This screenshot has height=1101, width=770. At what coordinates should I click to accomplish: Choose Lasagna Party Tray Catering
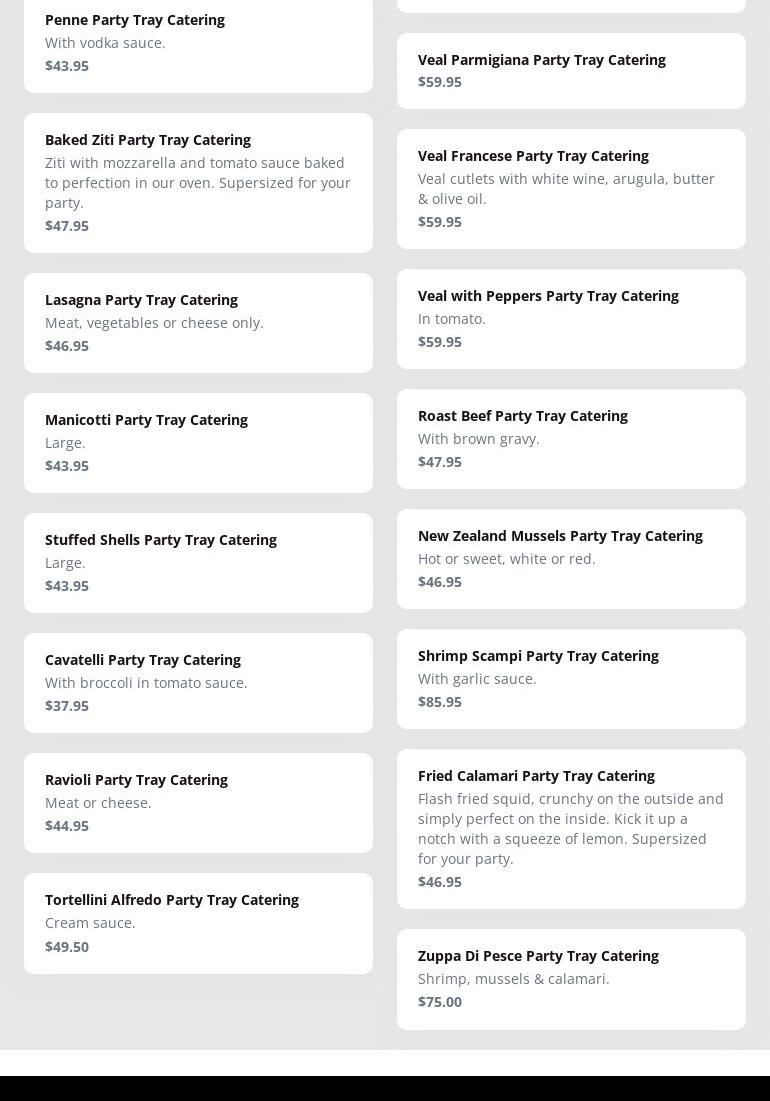tap(198, 323)
